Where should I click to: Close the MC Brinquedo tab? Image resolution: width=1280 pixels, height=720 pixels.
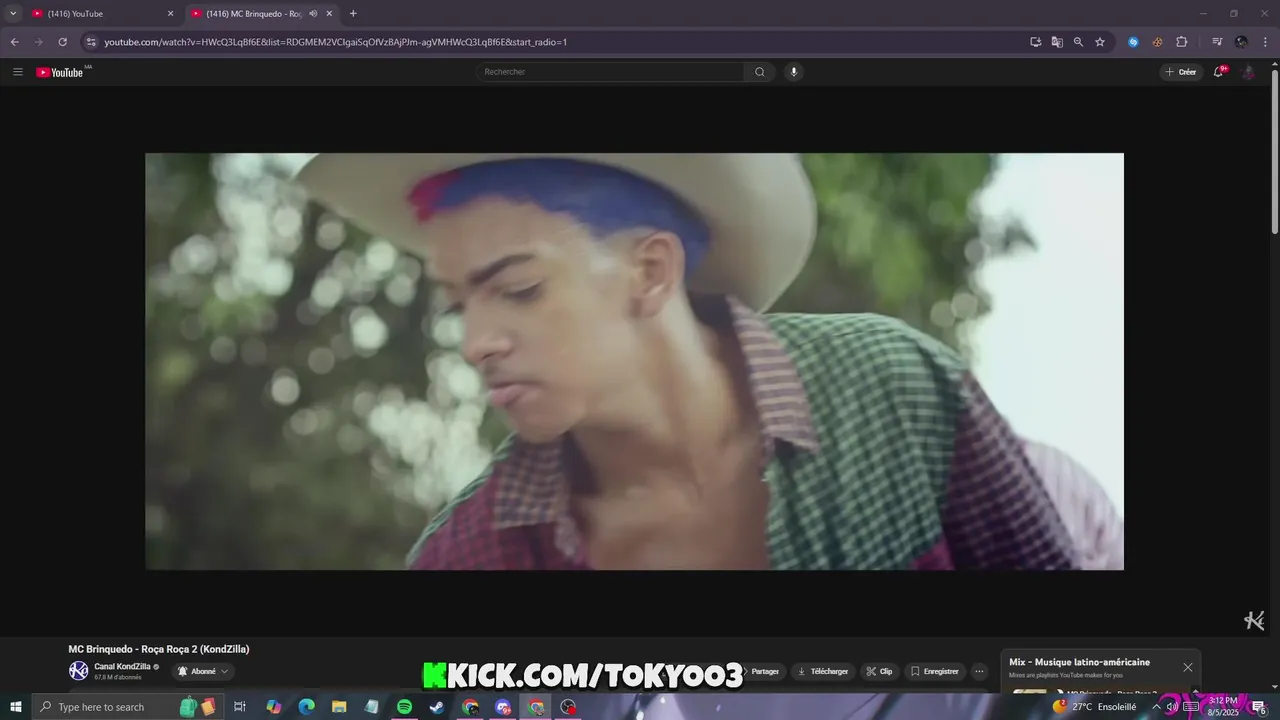[329, 14]
